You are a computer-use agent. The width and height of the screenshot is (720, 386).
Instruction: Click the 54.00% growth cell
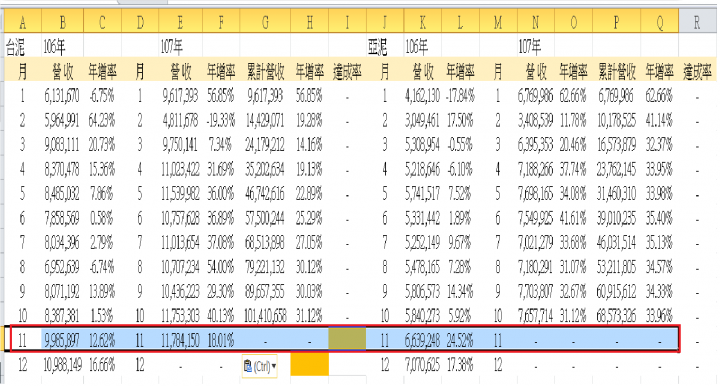pos(221,267)
